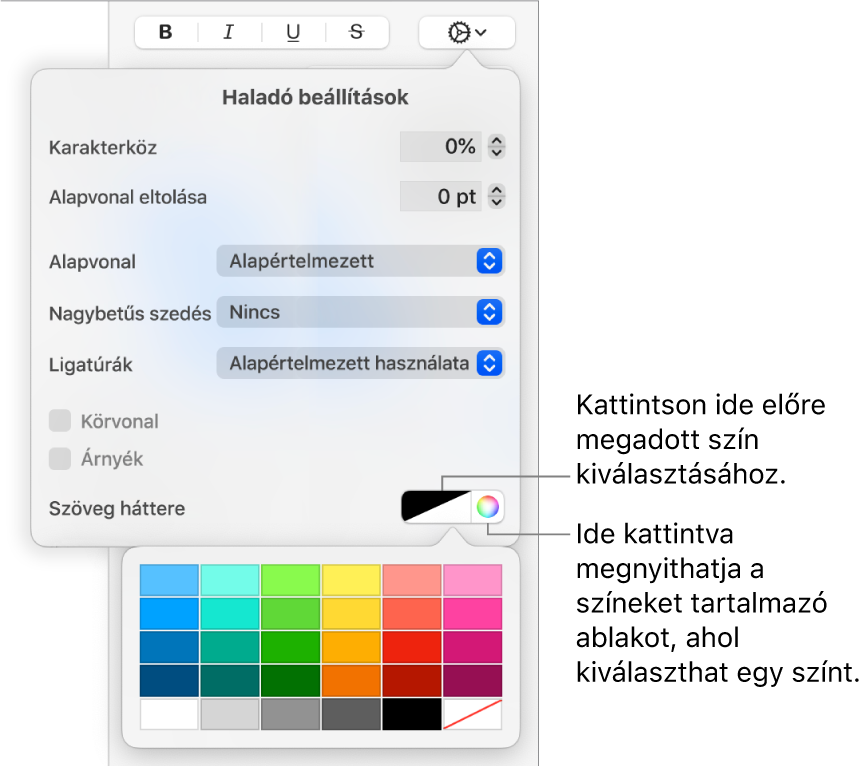Enable the Körvonal checkbox

click(x=61, y=421)
